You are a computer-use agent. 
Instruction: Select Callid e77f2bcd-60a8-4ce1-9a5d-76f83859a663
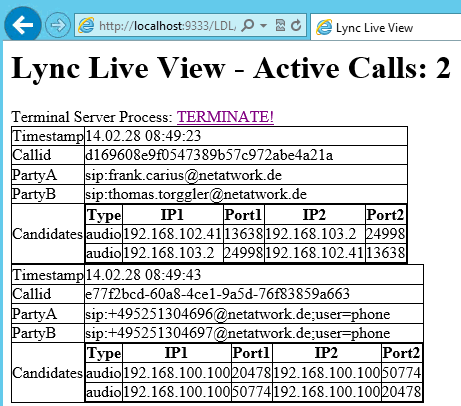point(218,294)
